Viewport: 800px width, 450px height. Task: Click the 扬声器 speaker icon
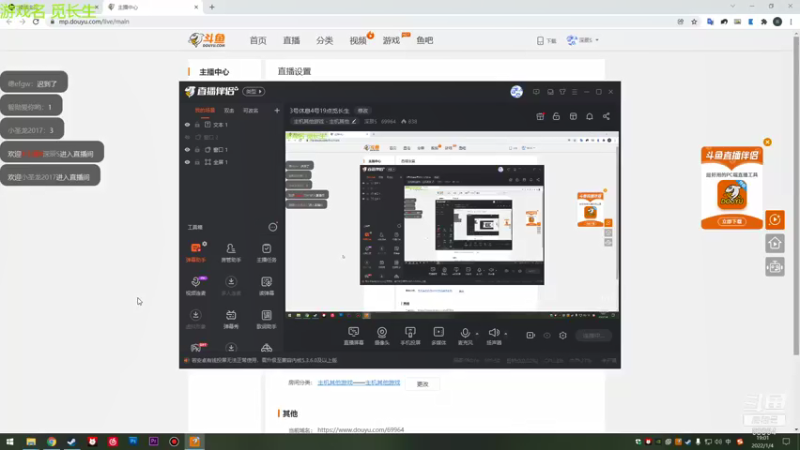pyautogui.click(x=493, y=333)
